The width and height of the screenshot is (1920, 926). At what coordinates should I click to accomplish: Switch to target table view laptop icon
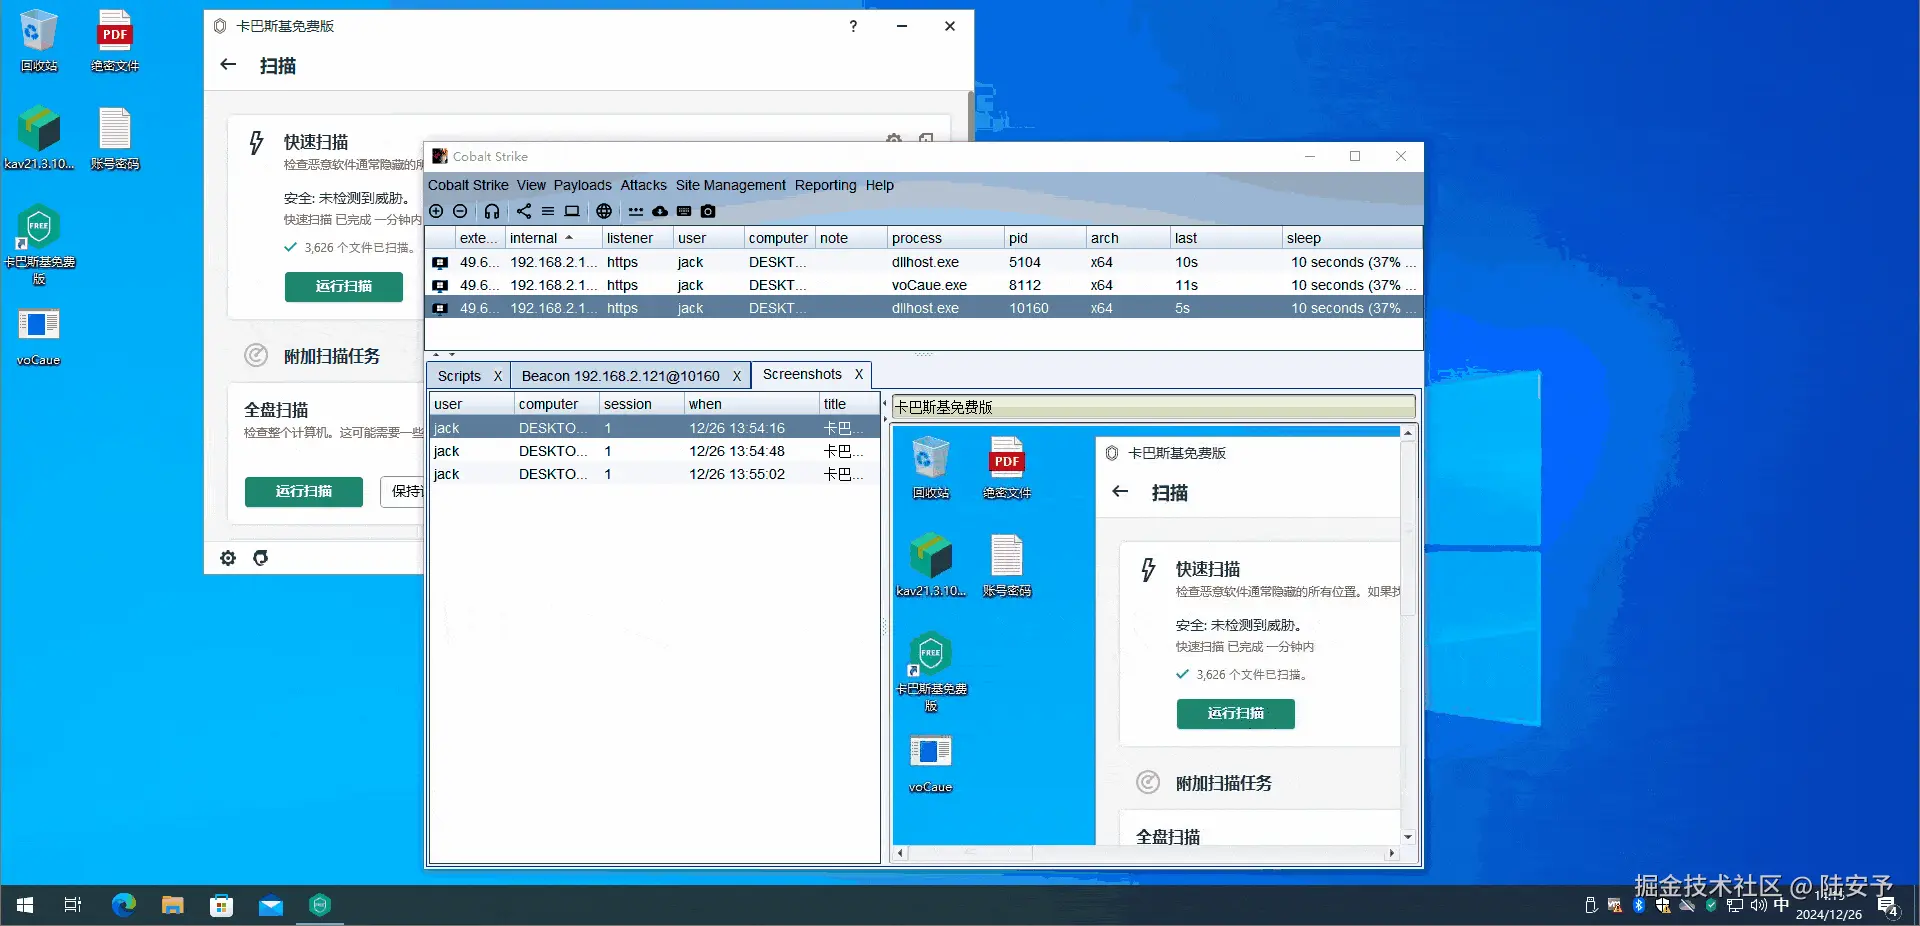572,211
